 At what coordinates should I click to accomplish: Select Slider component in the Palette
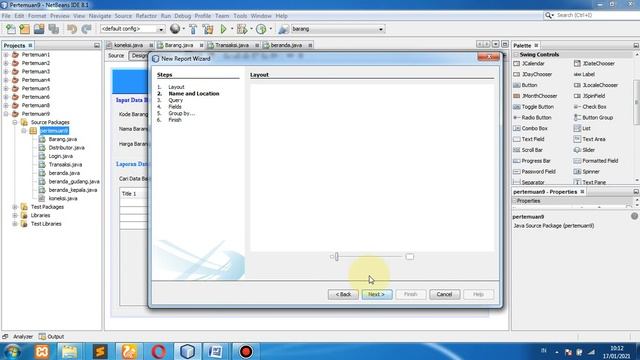click(x=584, y=150)
